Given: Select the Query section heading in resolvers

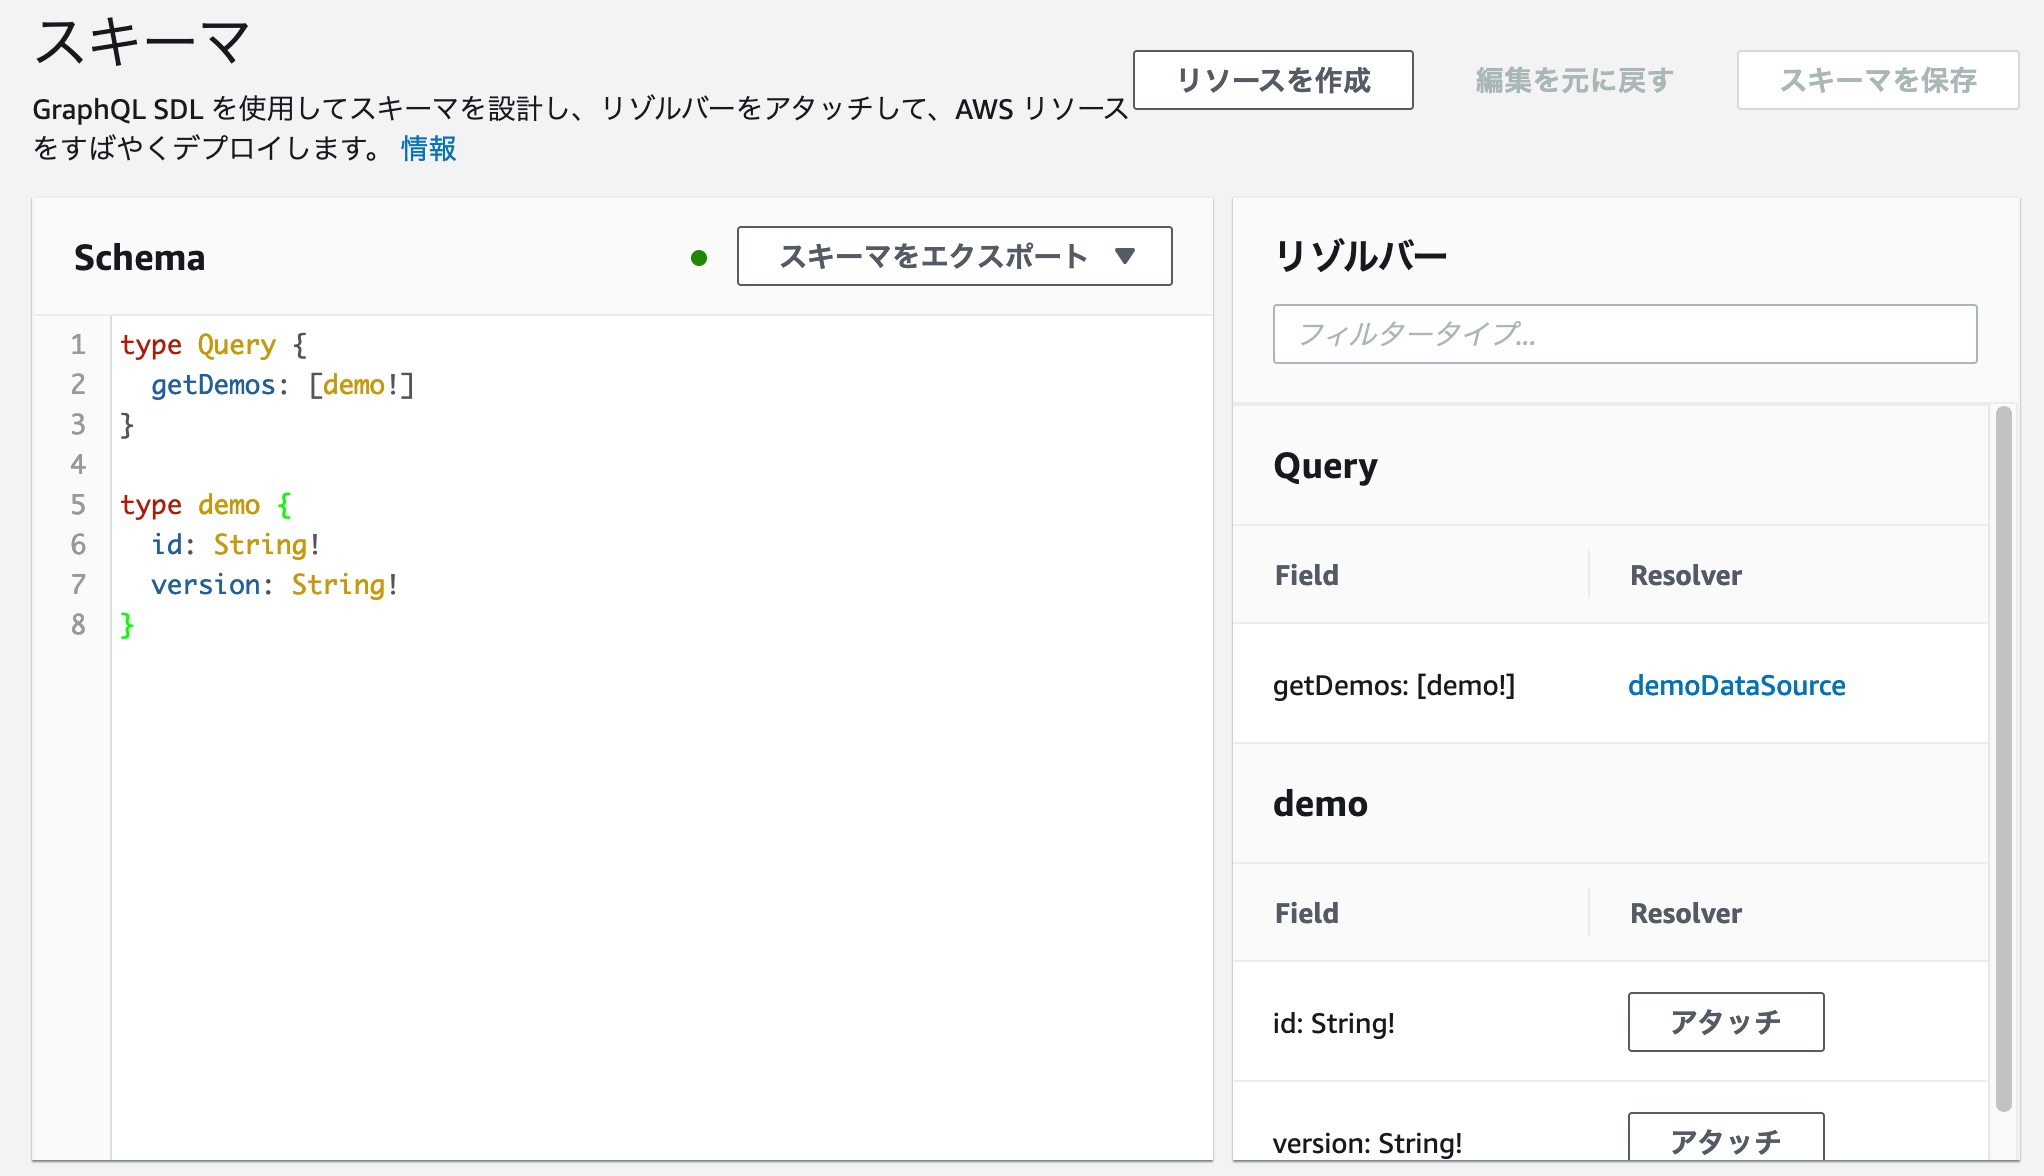Looking at the screenshot, I should [1326, 465].
